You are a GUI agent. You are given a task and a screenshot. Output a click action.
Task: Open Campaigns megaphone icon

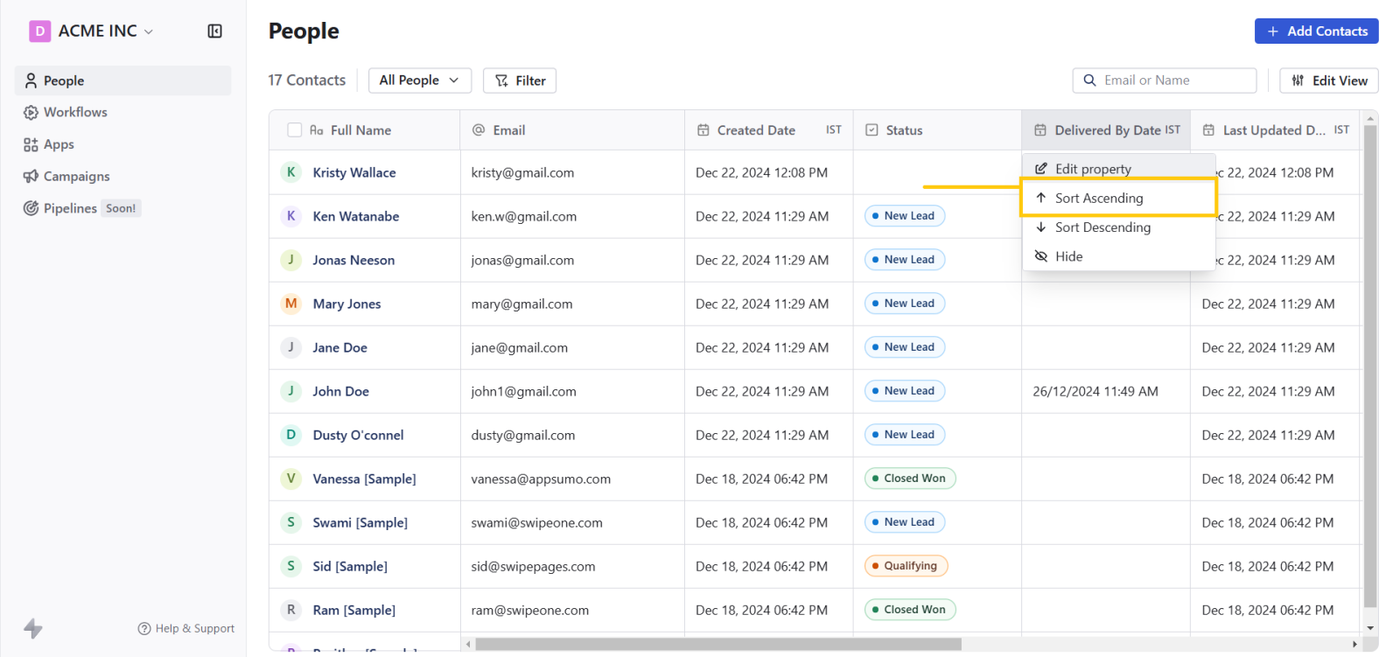tap(31, 176)
